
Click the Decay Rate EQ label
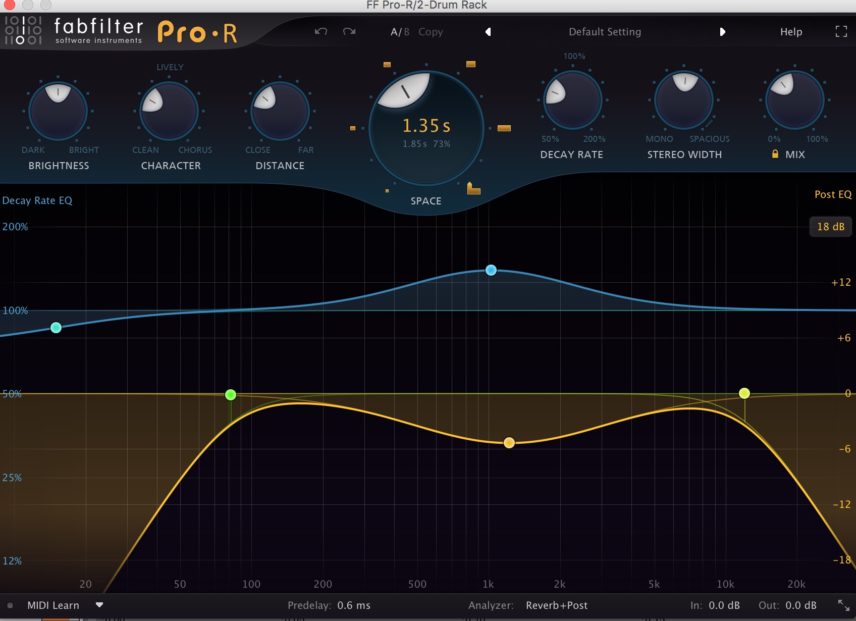coord(37,200)
